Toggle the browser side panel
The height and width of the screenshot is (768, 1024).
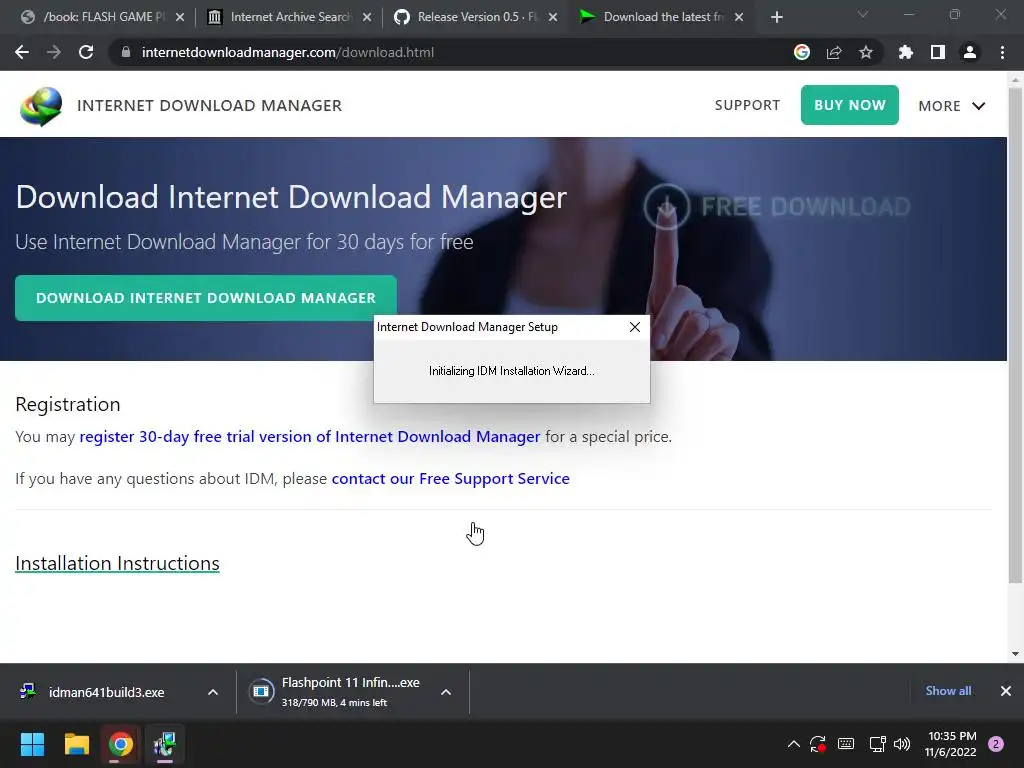point(938,52)
